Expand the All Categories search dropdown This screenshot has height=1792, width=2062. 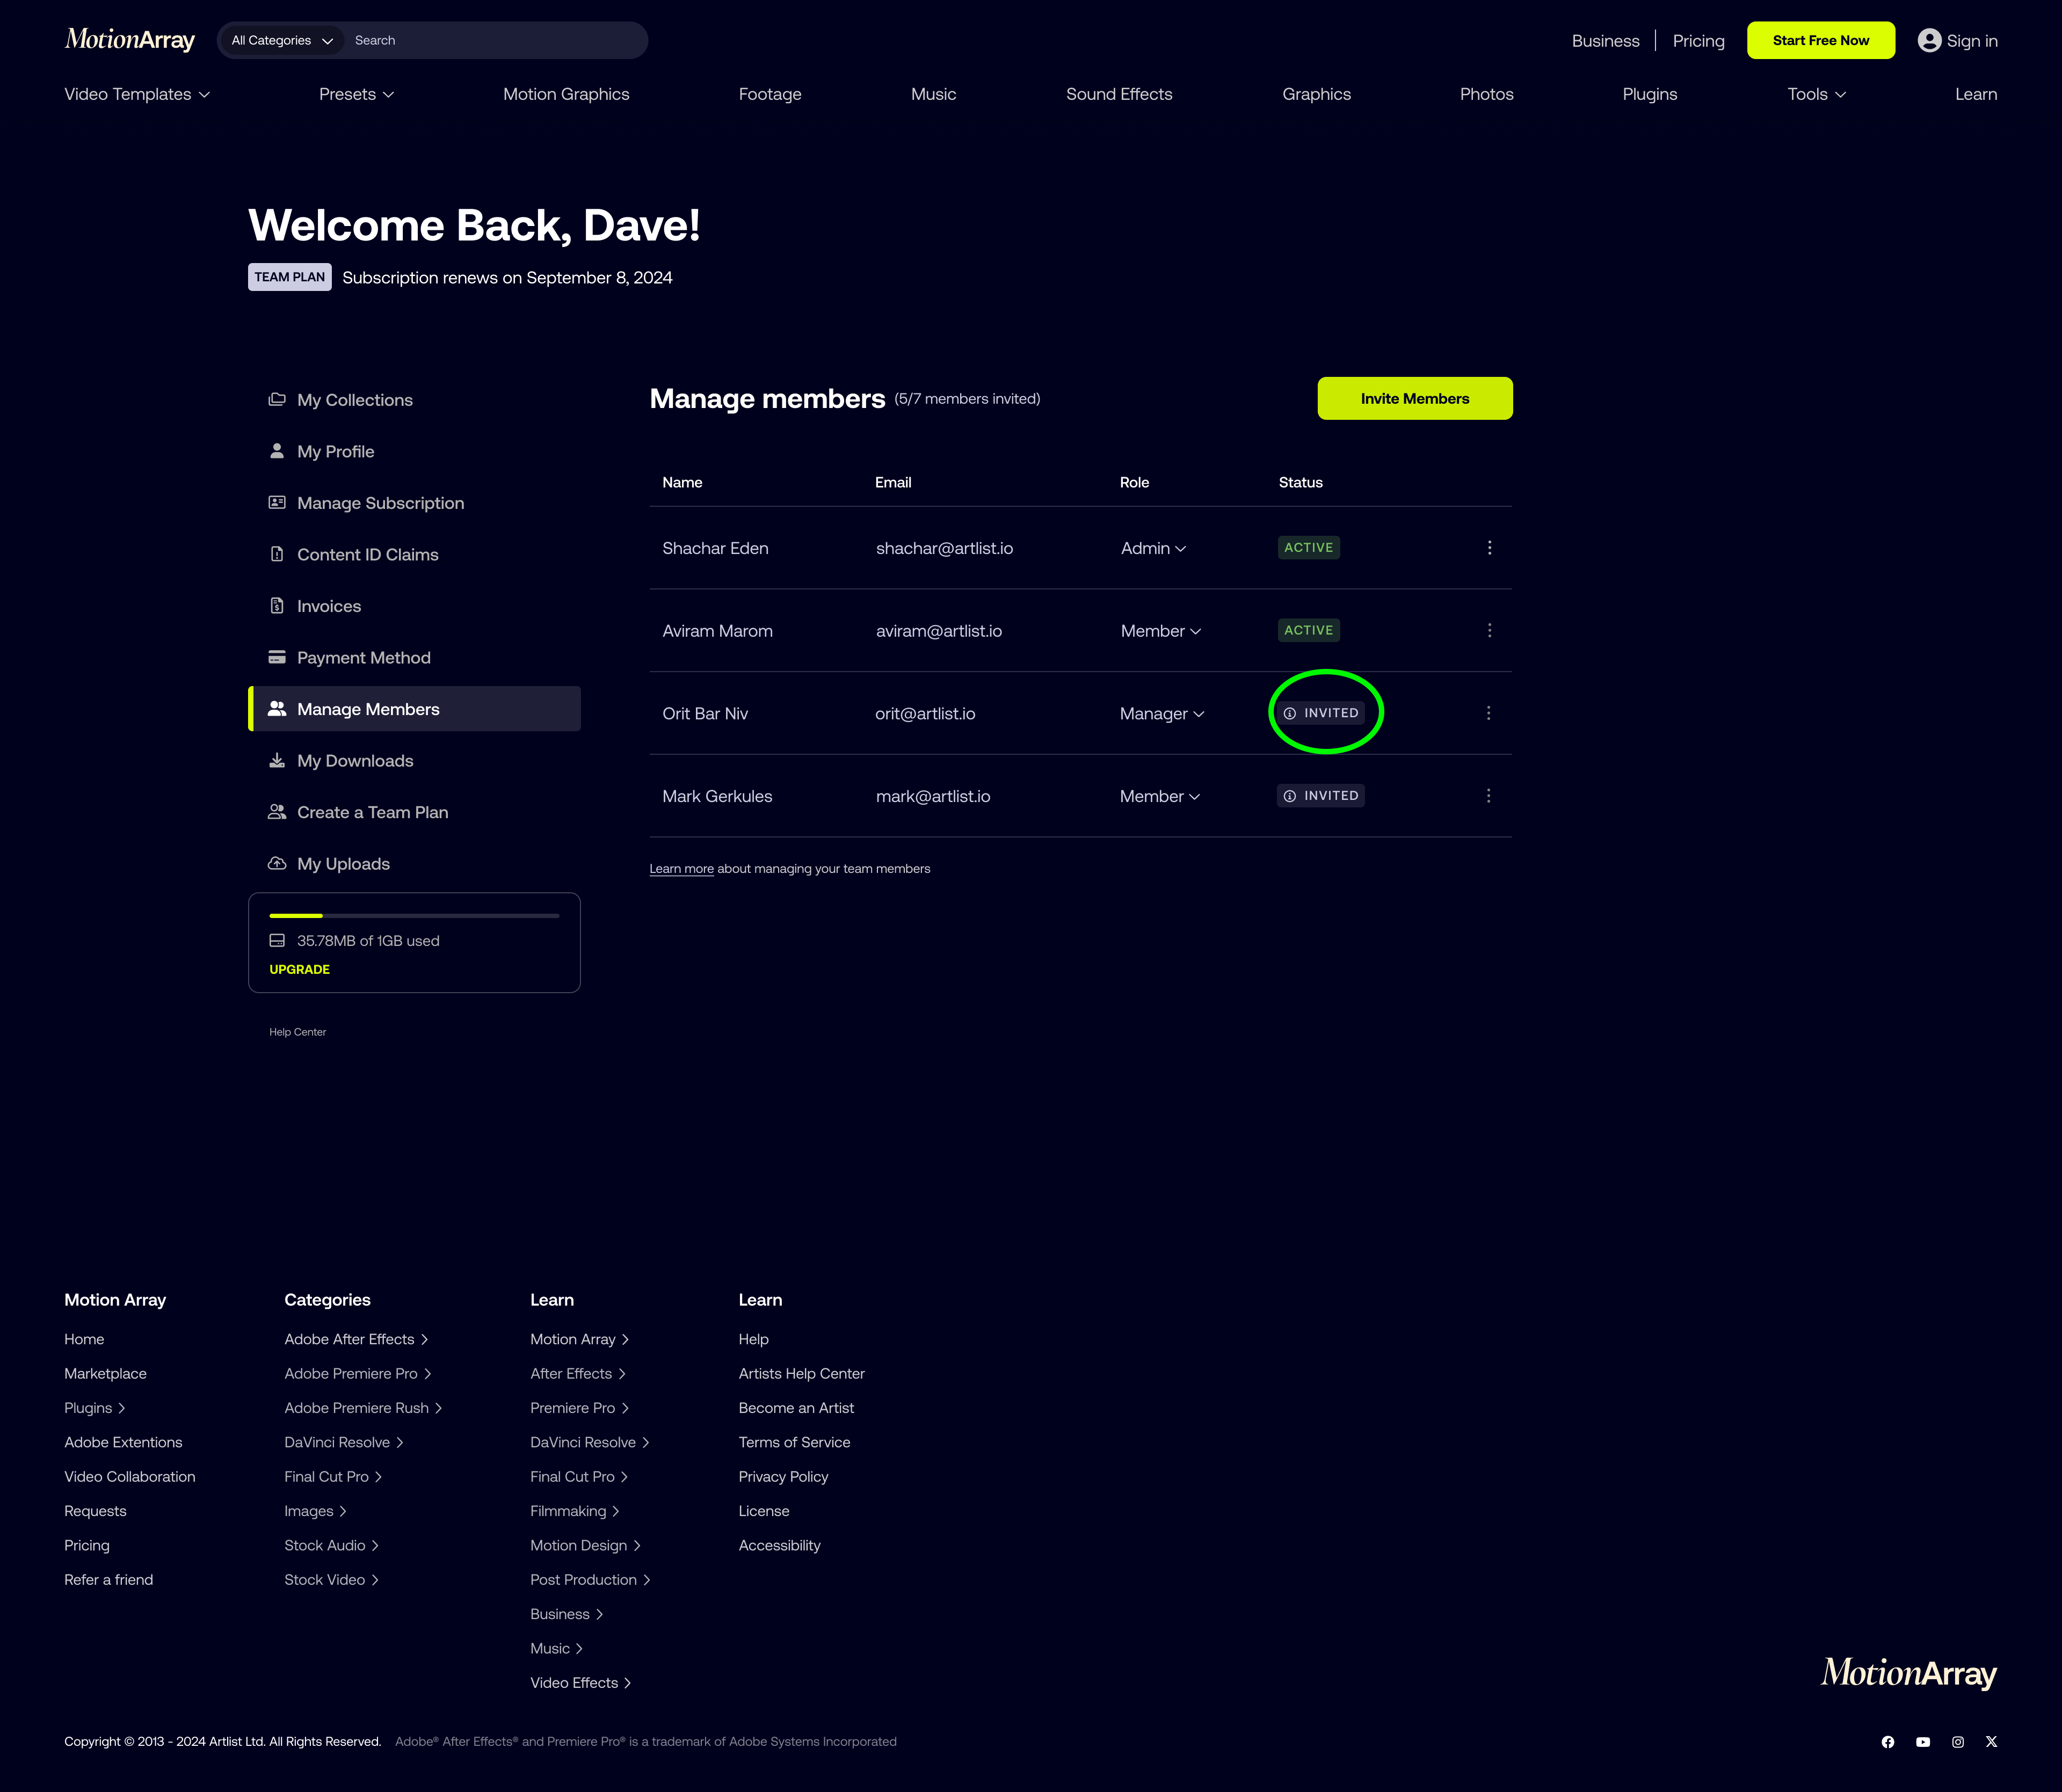[281, 40]
